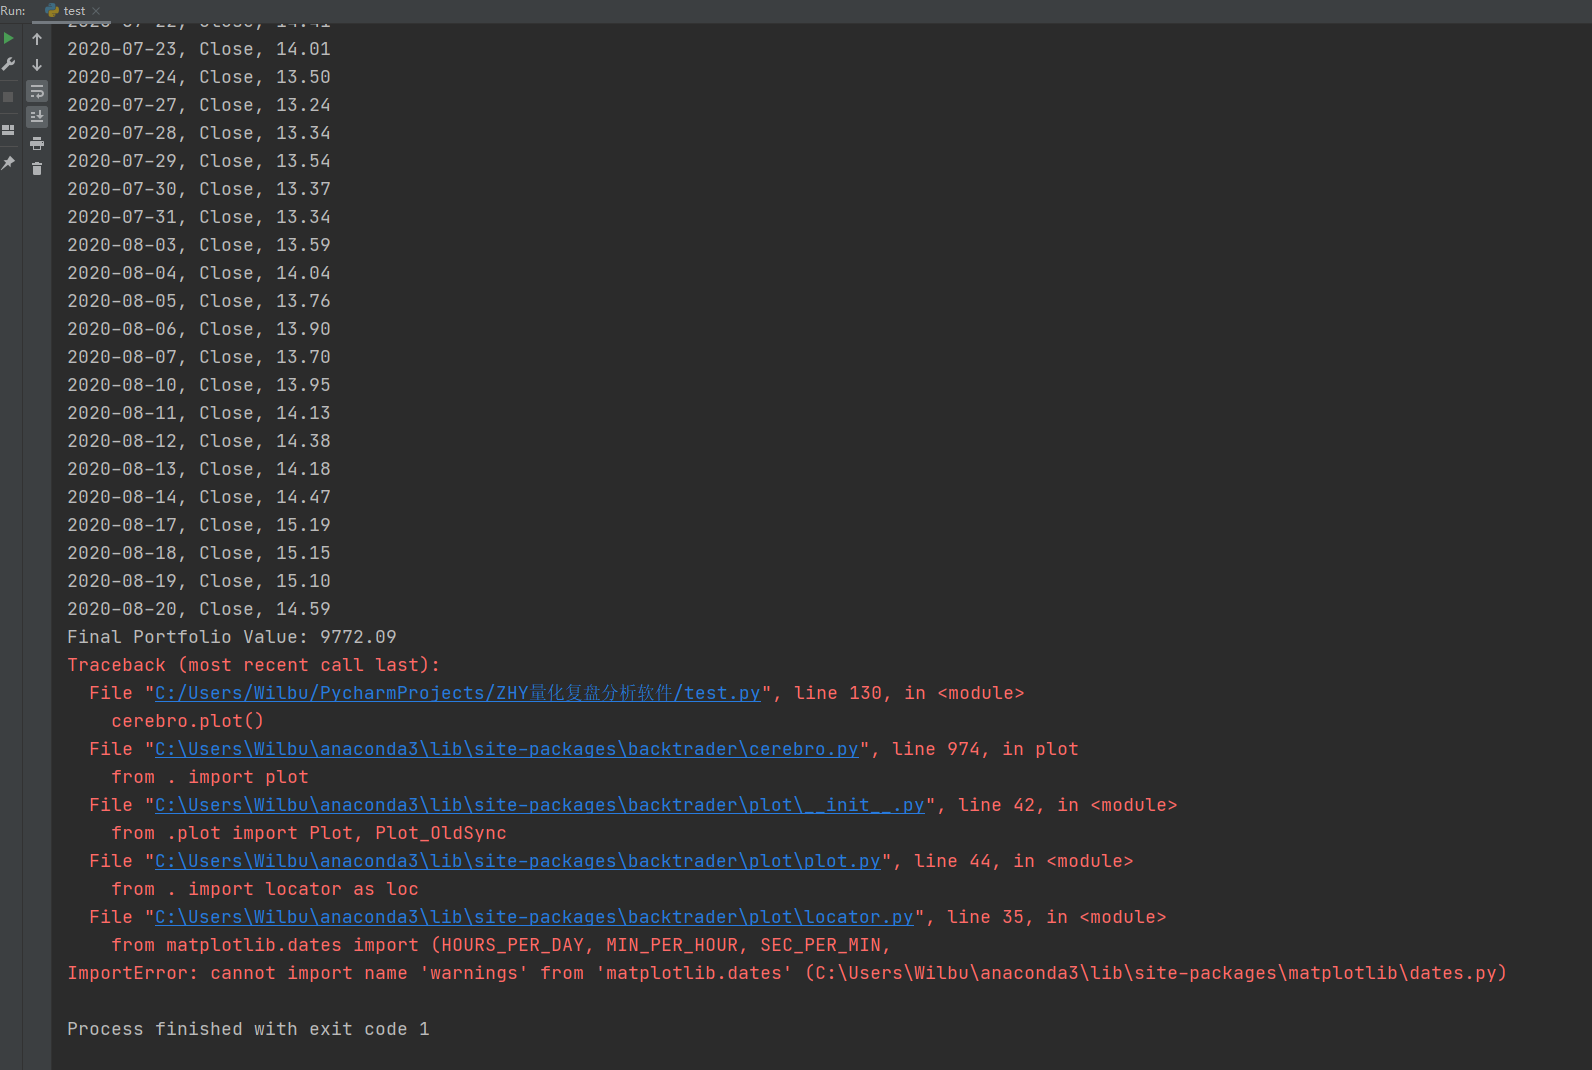
Task: Open run configuration settings via the wrench icon
Action: point(8,64)
